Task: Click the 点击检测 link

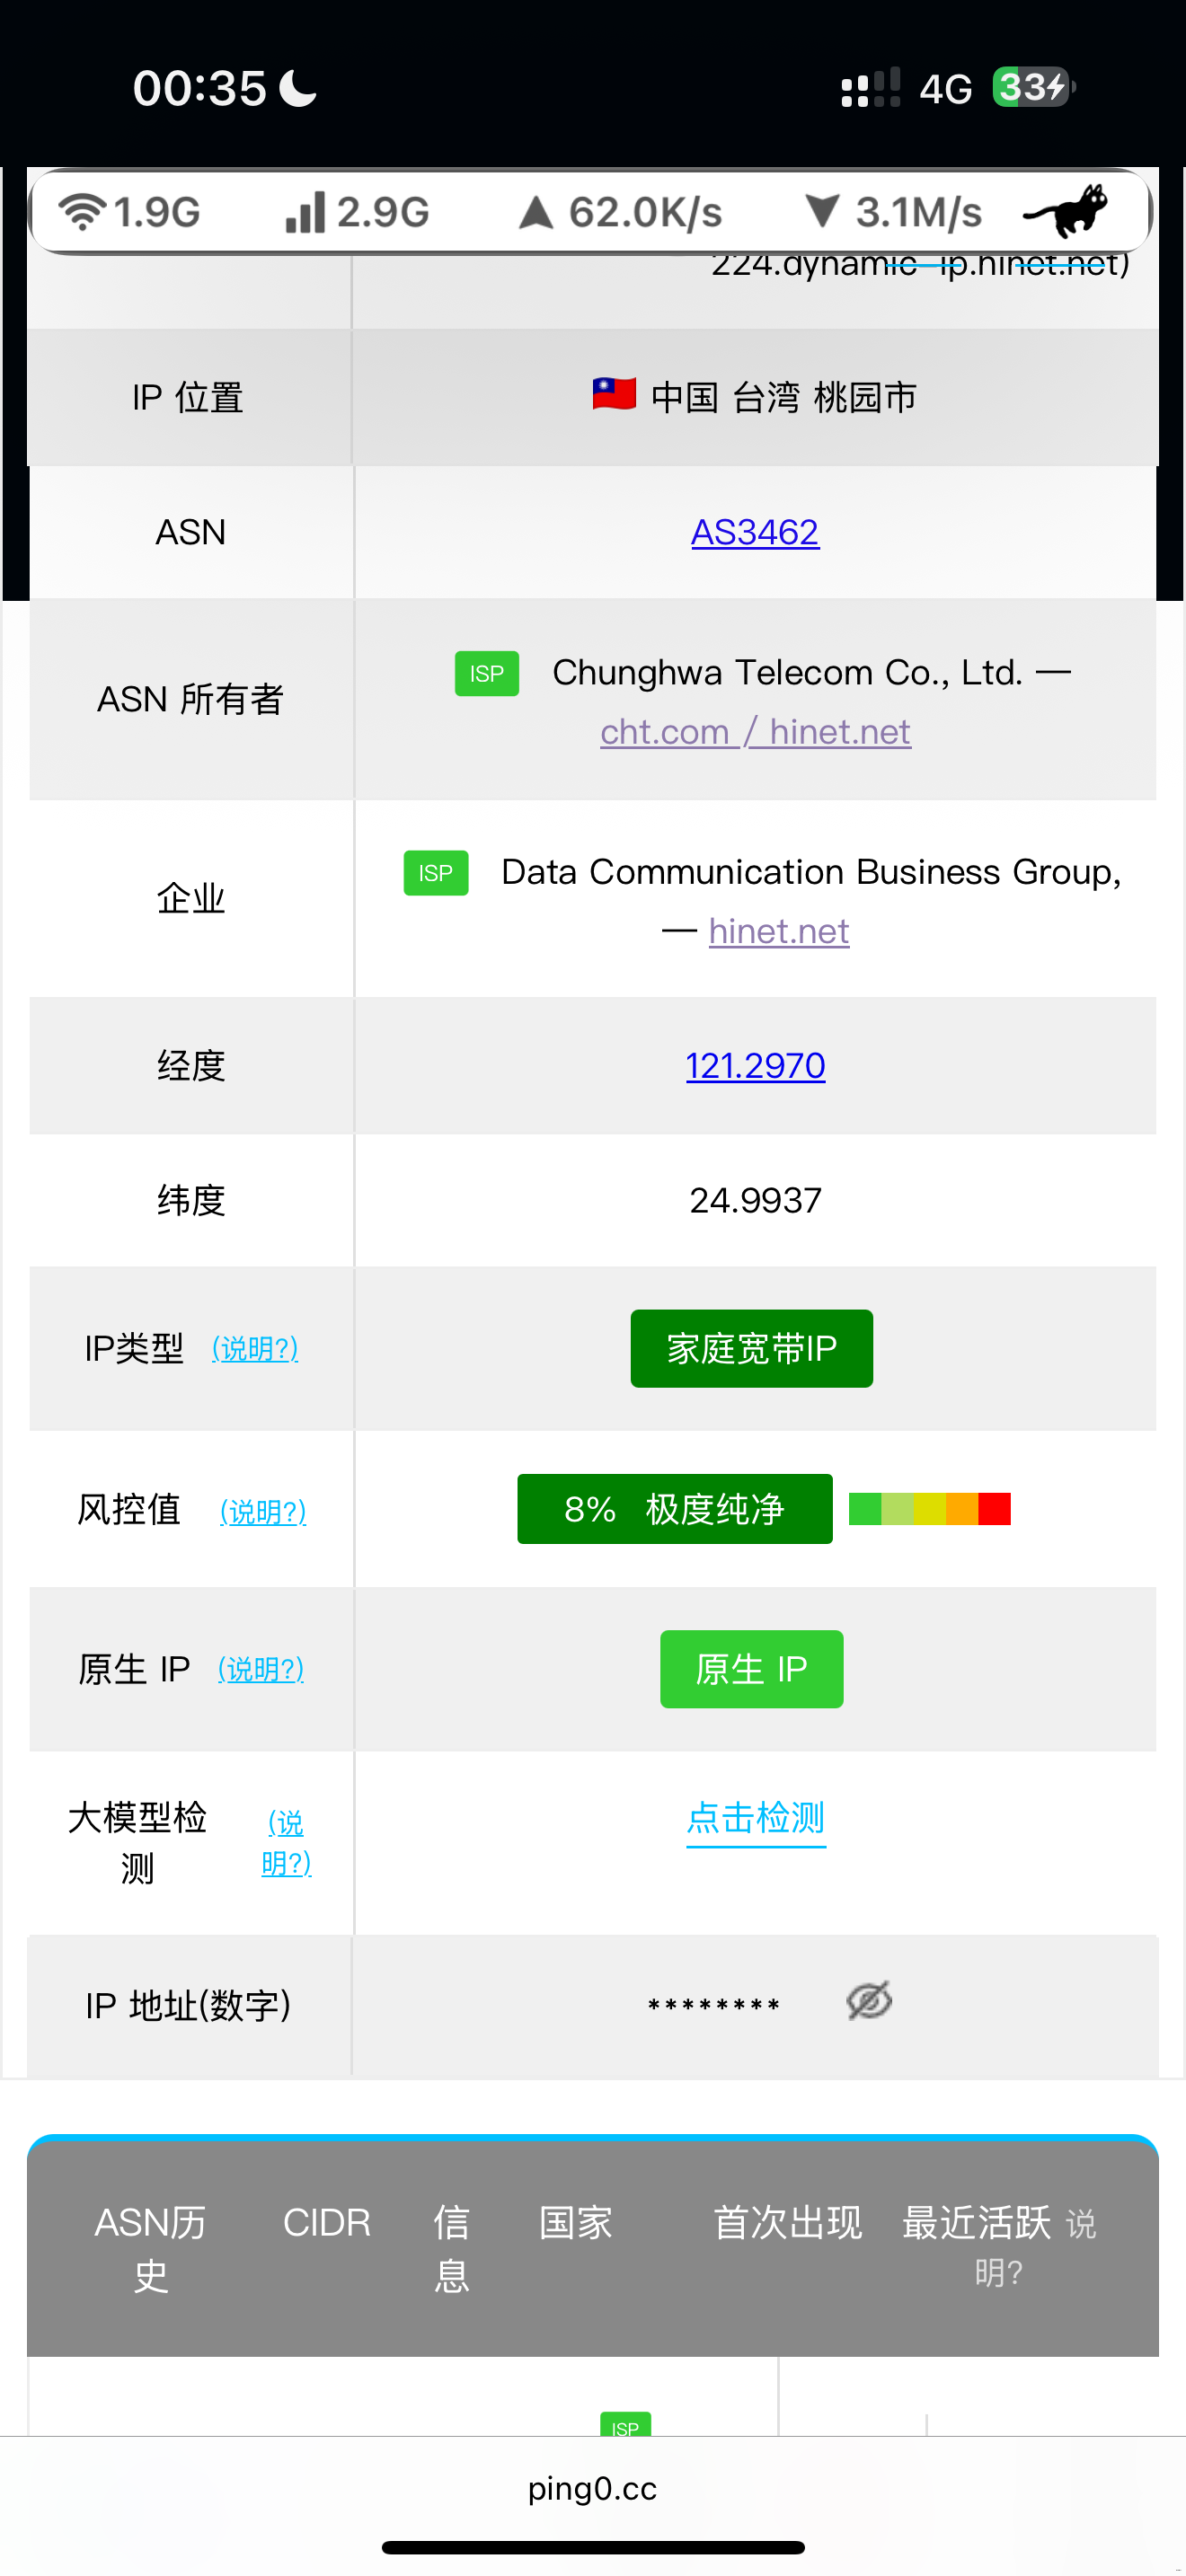Action: [755, 1818]
